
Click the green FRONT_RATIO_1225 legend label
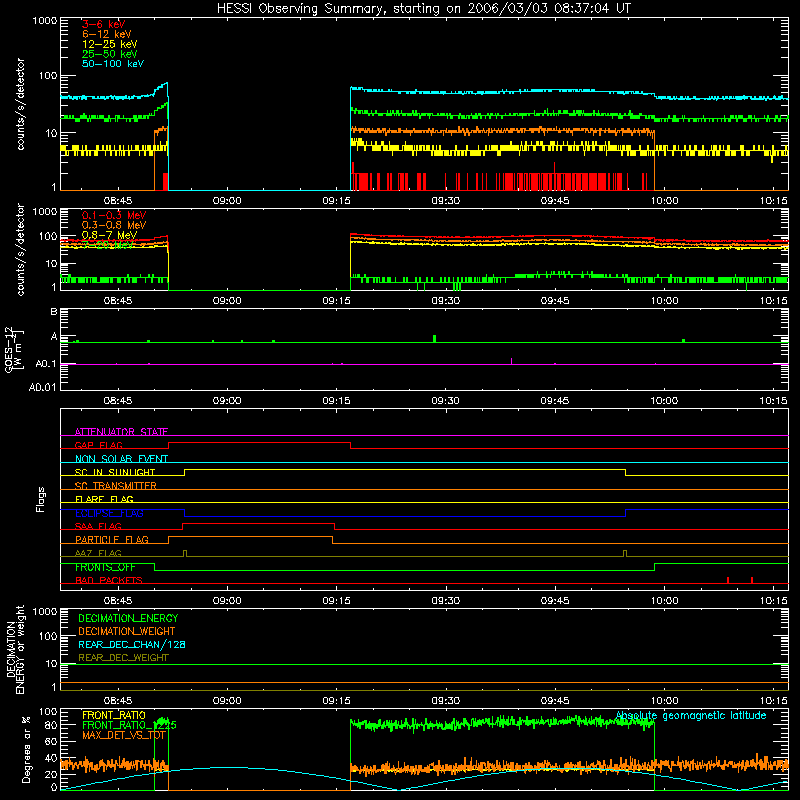point(129,725)
